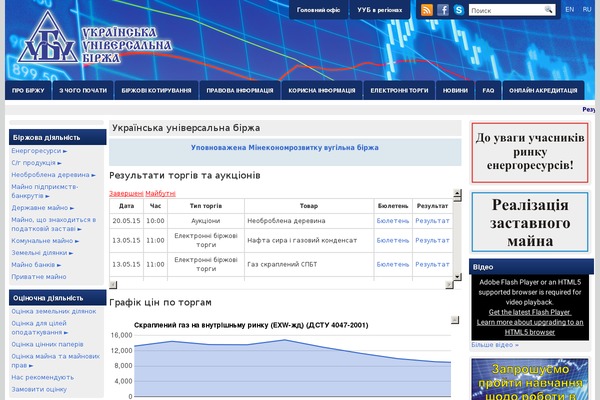Open Реалізація заставного майна banner

(530, 222)
